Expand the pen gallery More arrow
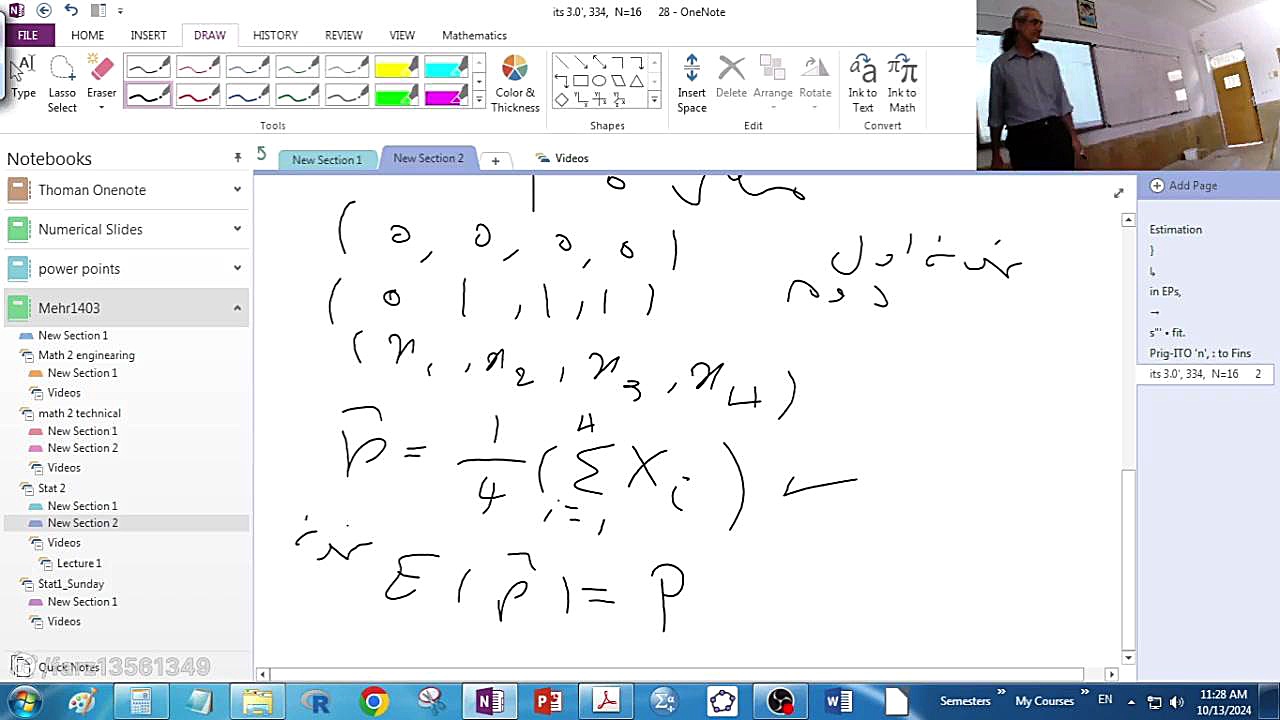This screenshot has width=1280, height=720. [479, 100]
